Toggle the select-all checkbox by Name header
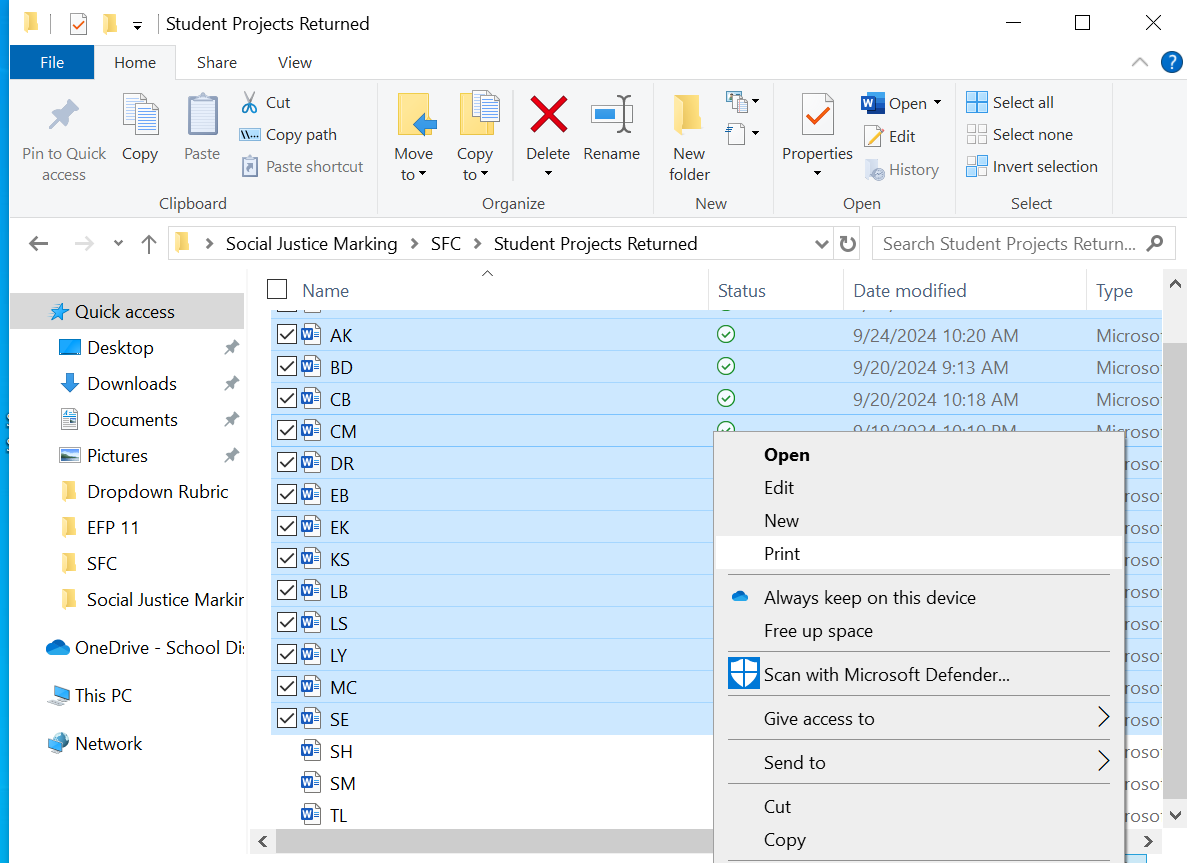This screenshot has height=863, width=1187. point(277,290)
